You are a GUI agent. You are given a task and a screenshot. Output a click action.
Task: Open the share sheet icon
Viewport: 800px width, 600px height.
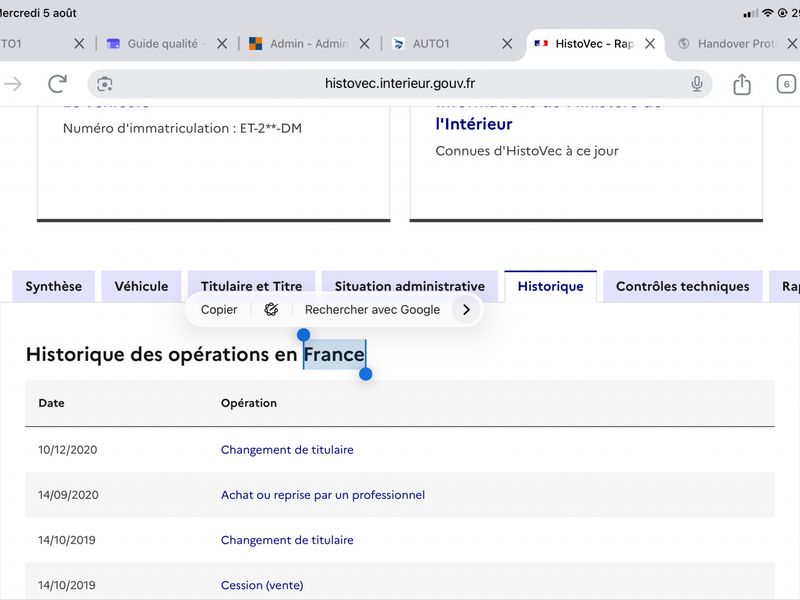[742, 84]
